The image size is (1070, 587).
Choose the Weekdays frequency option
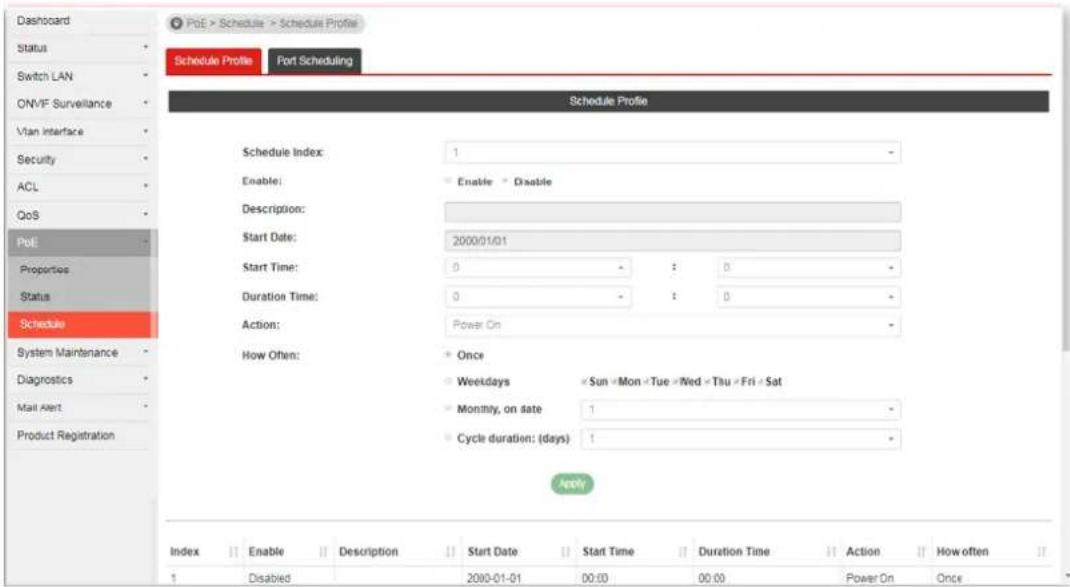(448, 382)
